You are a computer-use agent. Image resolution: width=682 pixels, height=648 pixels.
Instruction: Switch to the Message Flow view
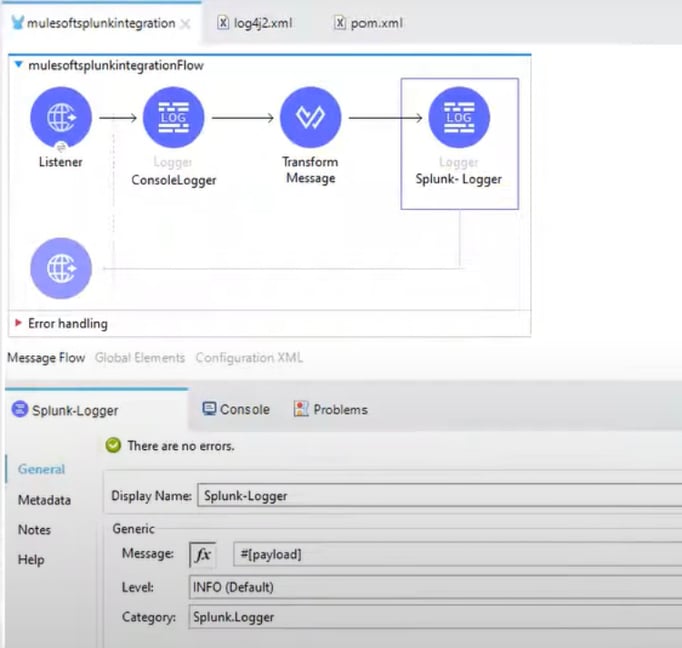(46, 357)
